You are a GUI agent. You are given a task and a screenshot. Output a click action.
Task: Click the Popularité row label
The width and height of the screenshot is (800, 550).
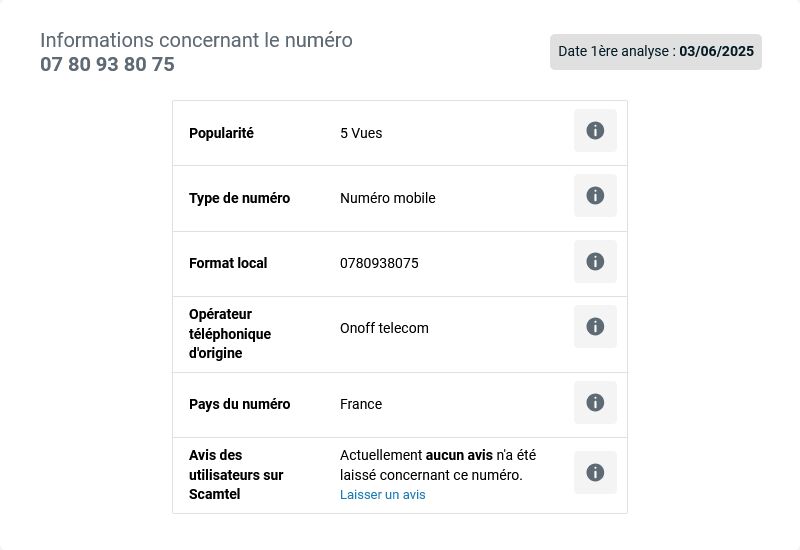pos(221,133)
